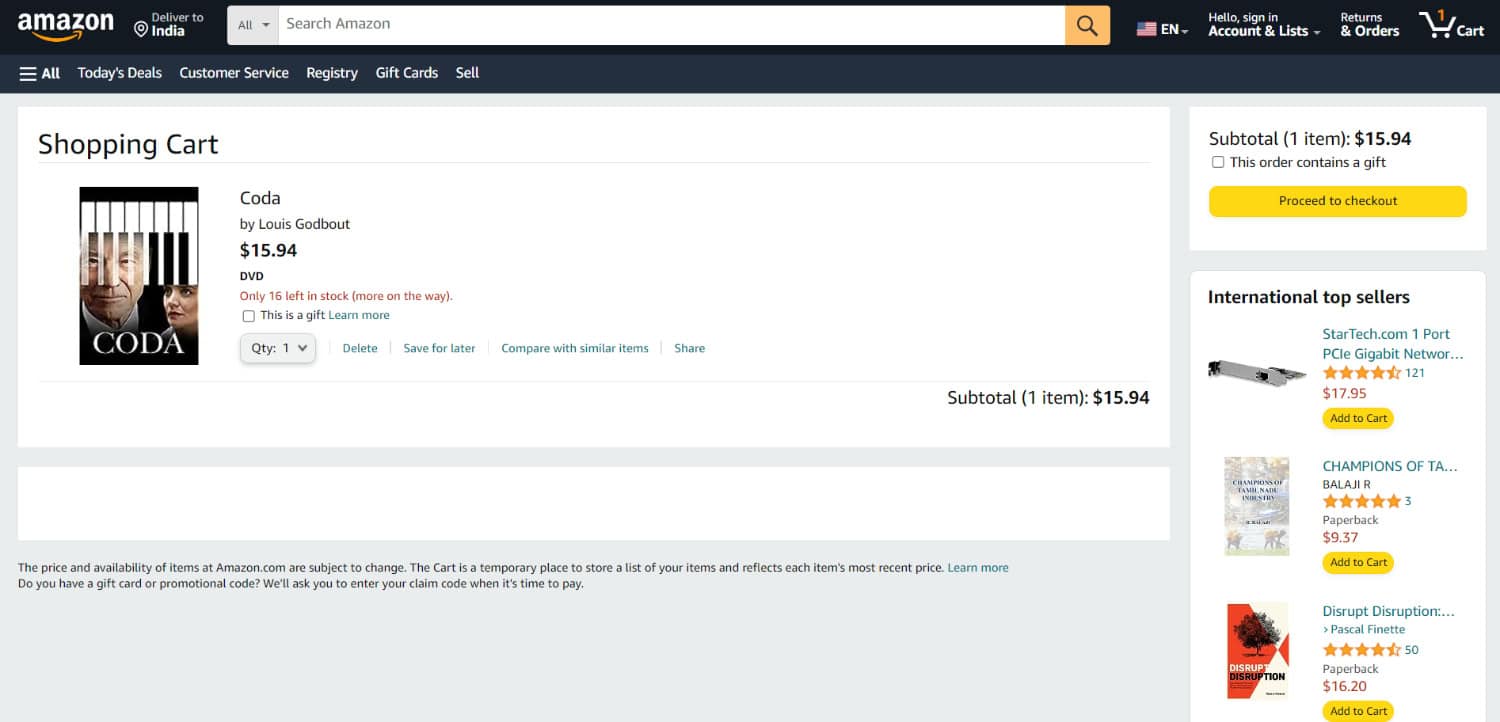Open Disrupt Disruption book title link
This screenshot has width=1500, height=722.
tap(1388, 611)
